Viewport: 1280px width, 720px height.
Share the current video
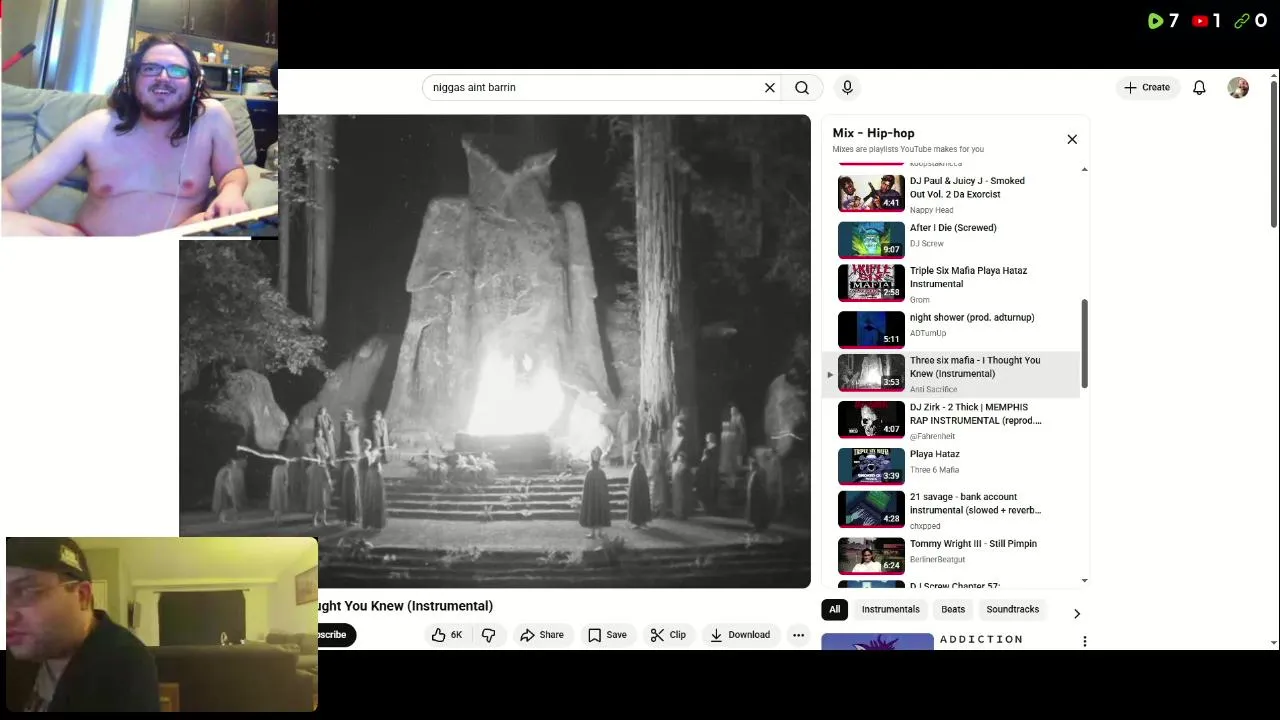(542, 635)
